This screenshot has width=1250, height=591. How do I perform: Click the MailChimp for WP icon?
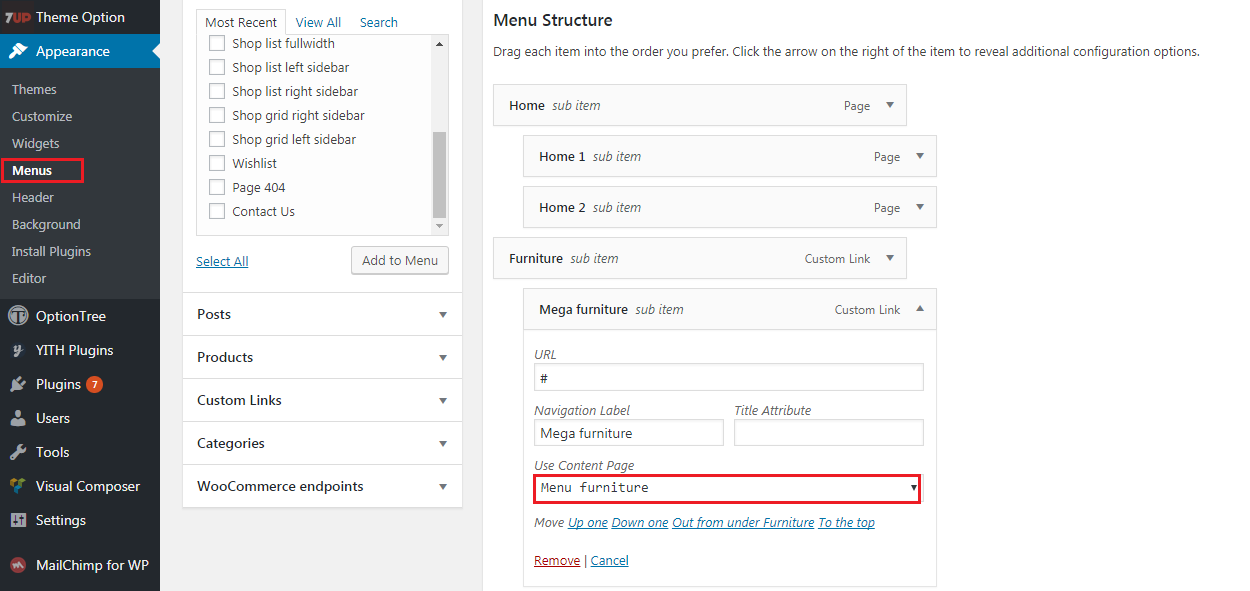(18, 565)
